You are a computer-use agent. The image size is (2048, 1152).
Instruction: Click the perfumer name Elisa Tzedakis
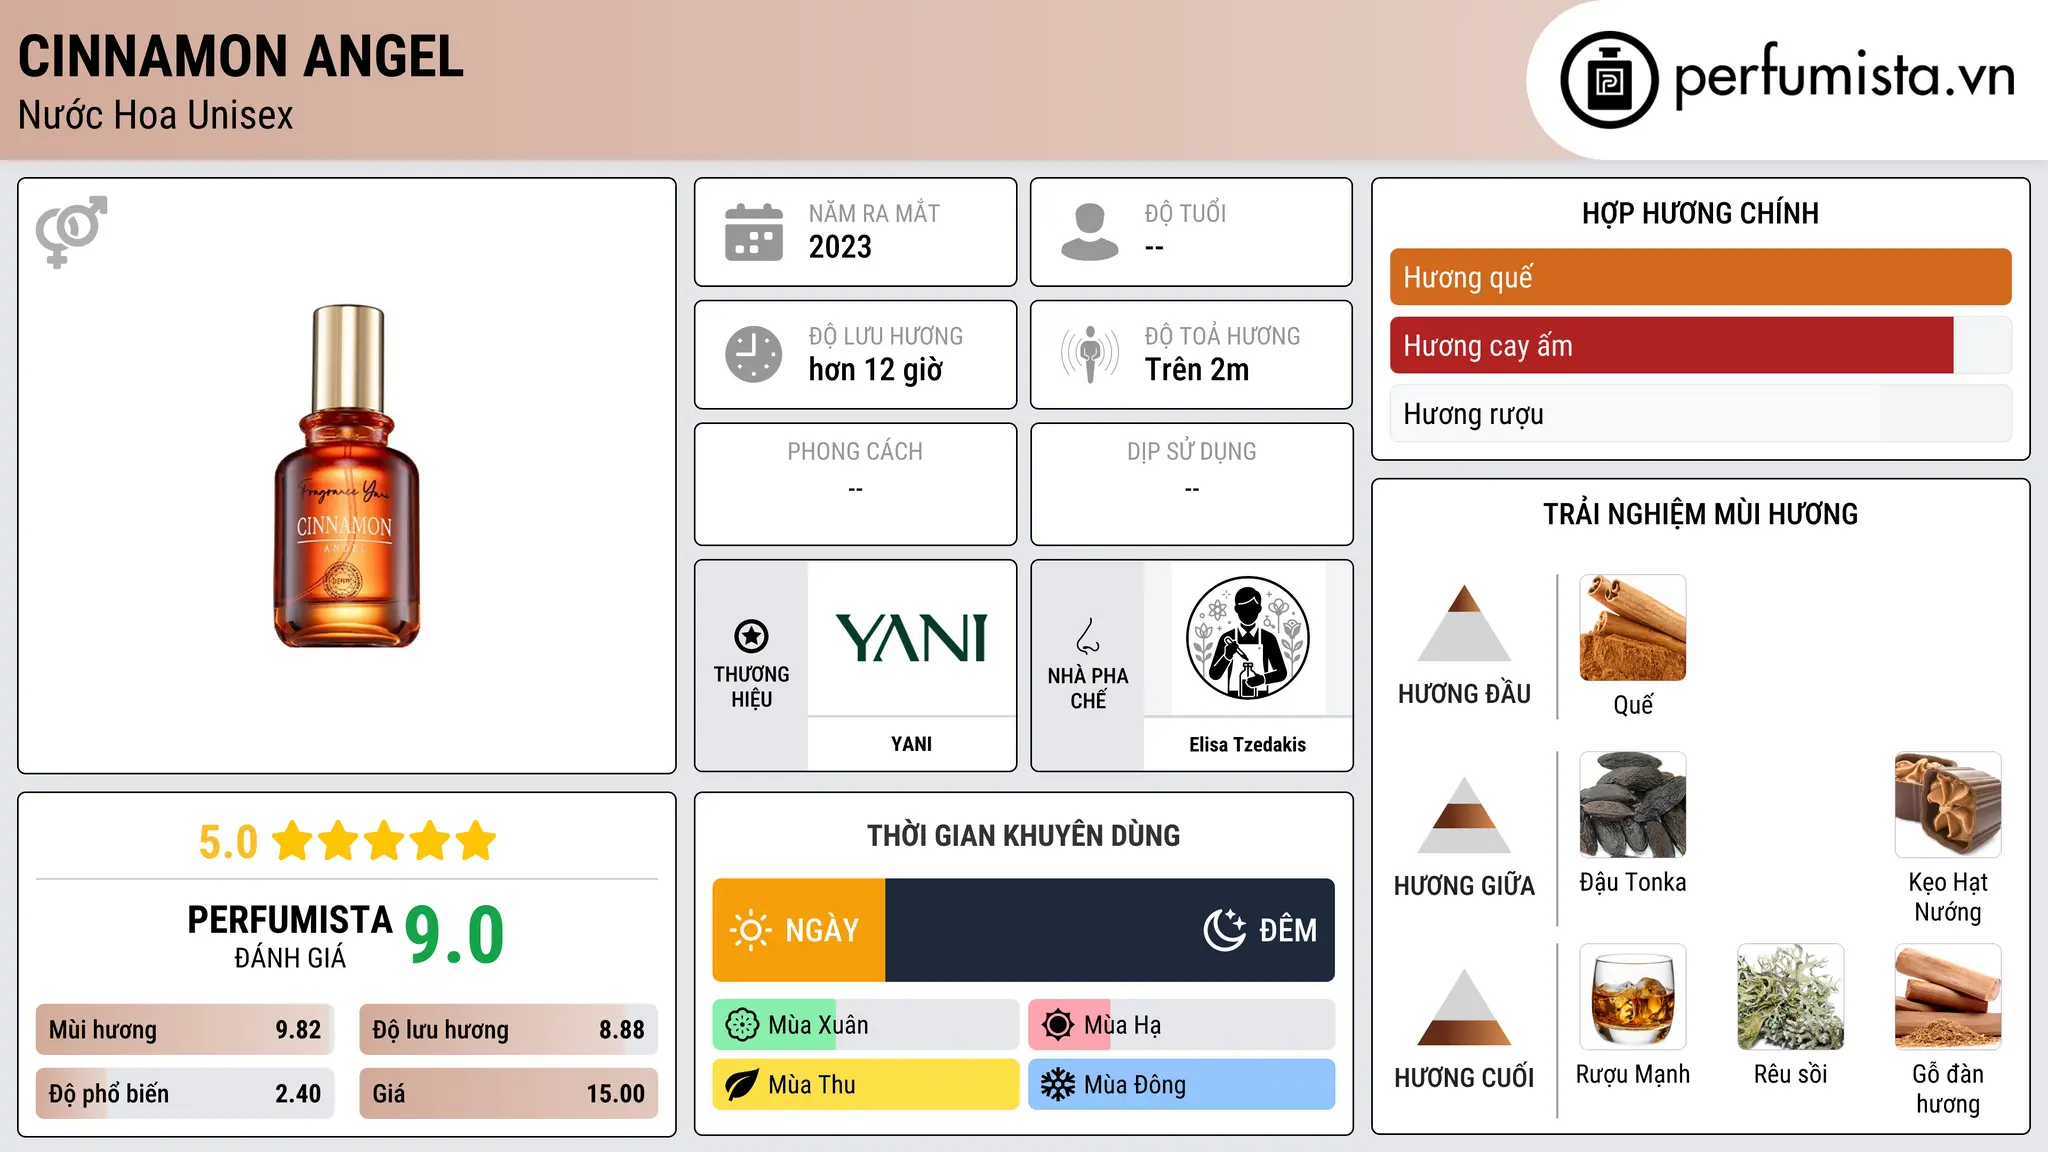pyautogui.click(x=1247, y=744)
